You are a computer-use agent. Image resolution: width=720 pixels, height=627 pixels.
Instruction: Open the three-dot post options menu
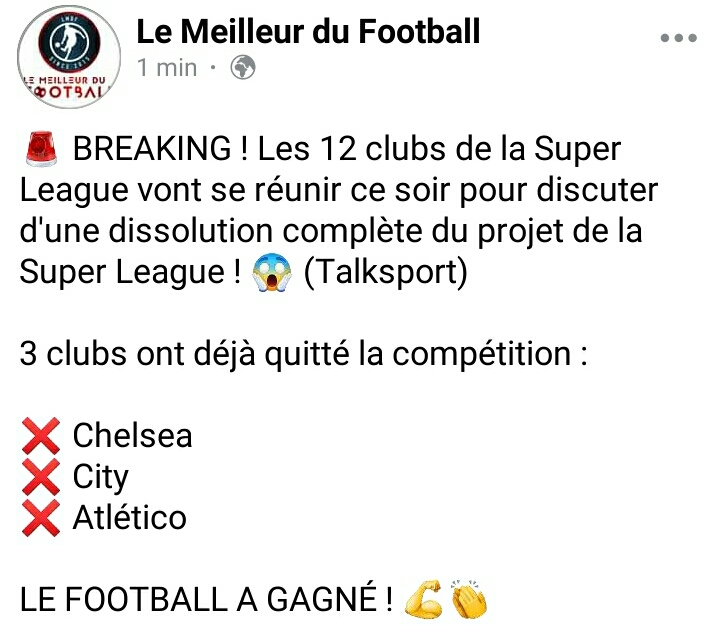[x=679, y=39]
